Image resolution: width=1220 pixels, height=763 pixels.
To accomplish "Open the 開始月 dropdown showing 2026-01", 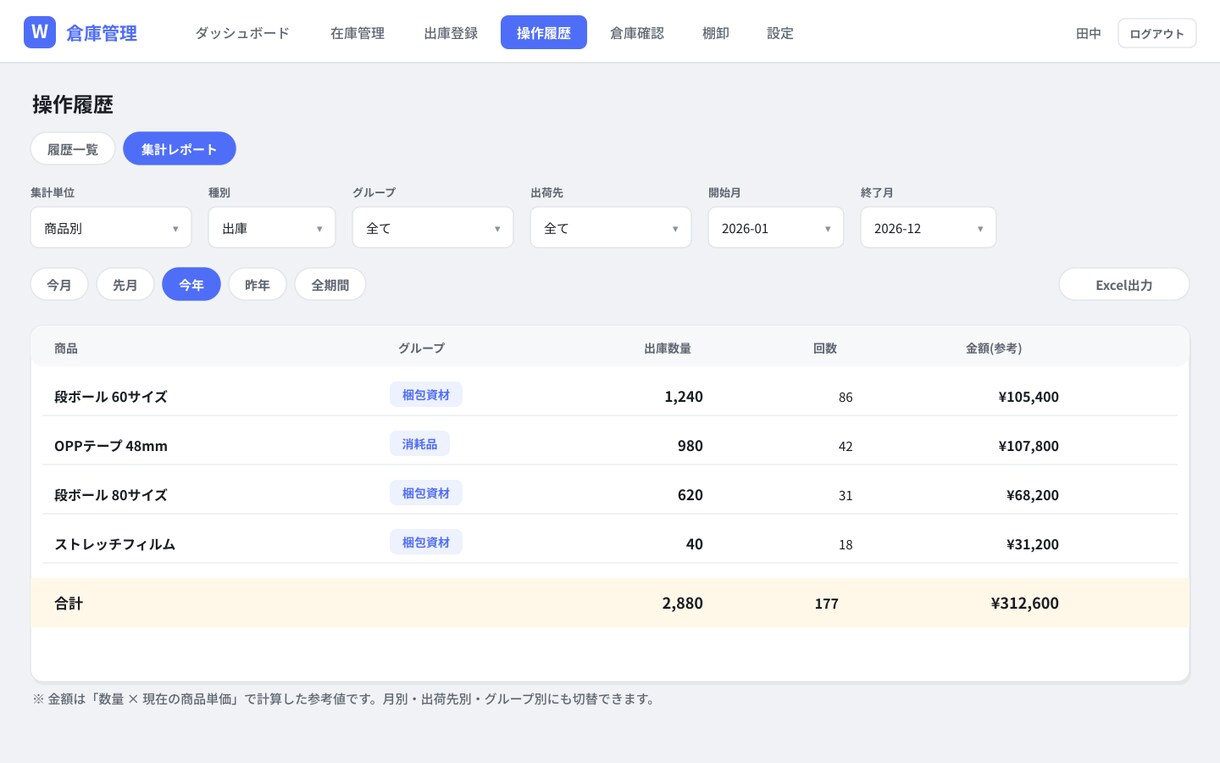I will point(776,228).
